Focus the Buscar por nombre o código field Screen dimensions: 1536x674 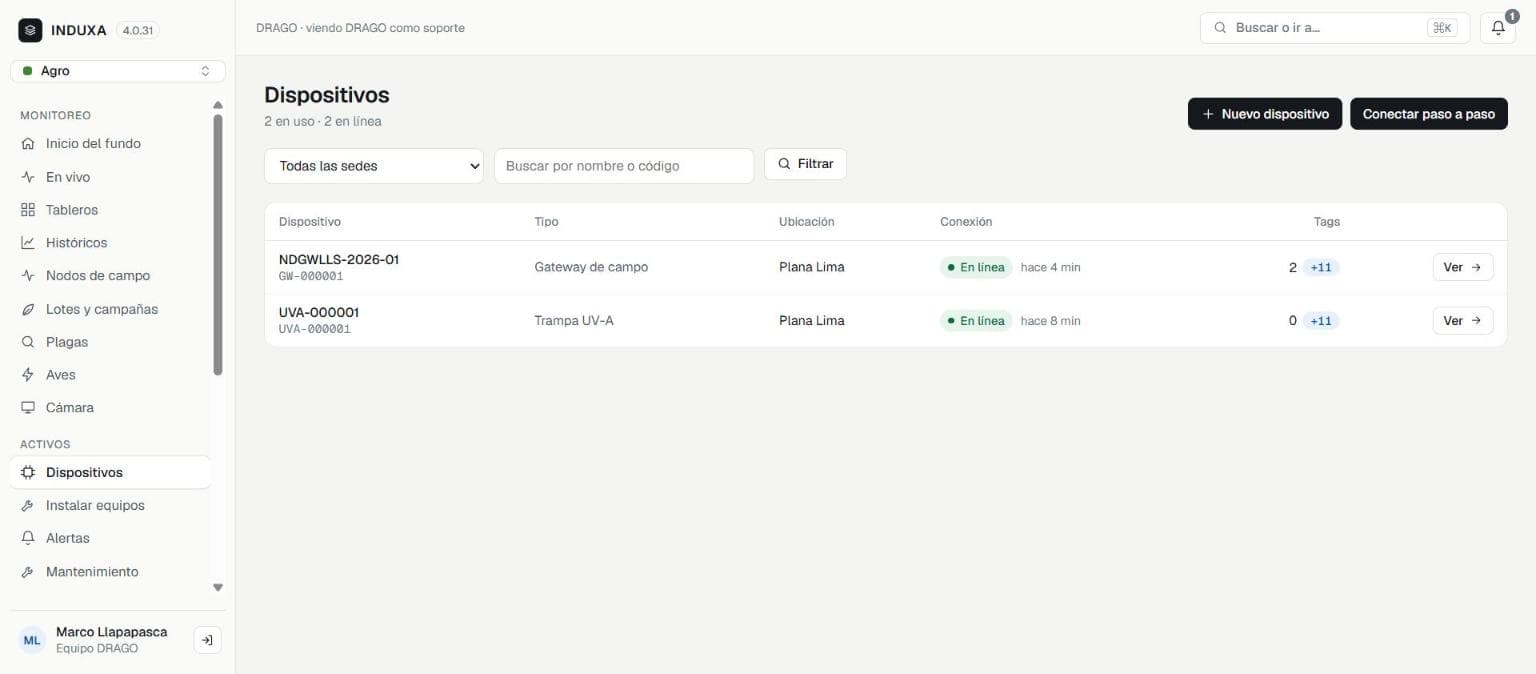tap(624, 166)
